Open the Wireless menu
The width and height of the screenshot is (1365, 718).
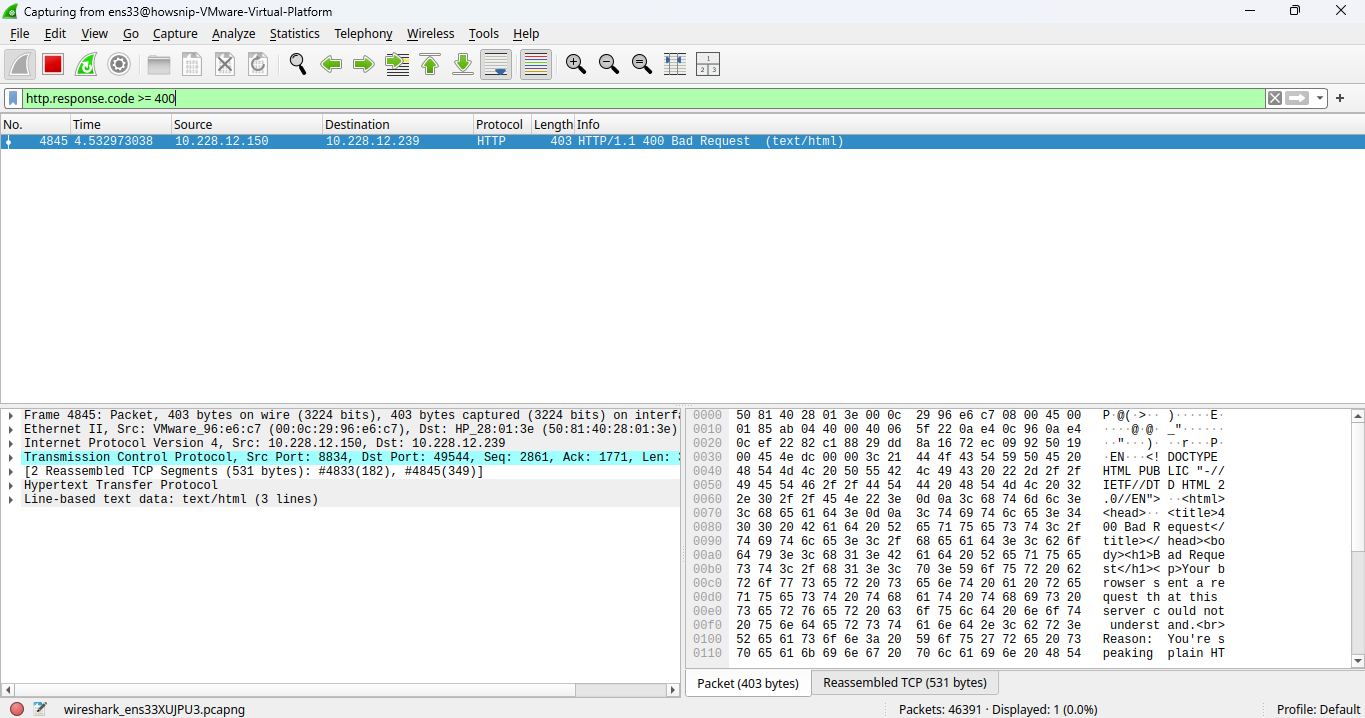point(430,33)
